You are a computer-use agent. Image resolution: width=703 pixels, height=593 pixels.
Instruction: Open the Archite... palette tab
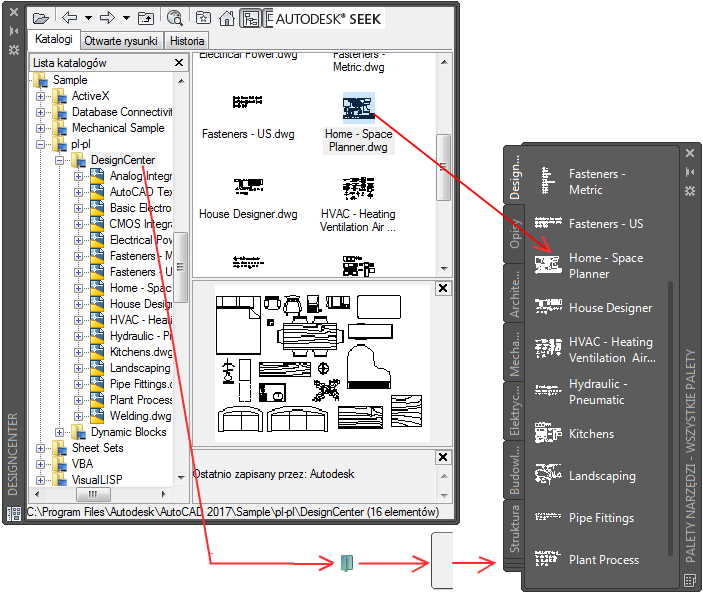click(515, 294)
